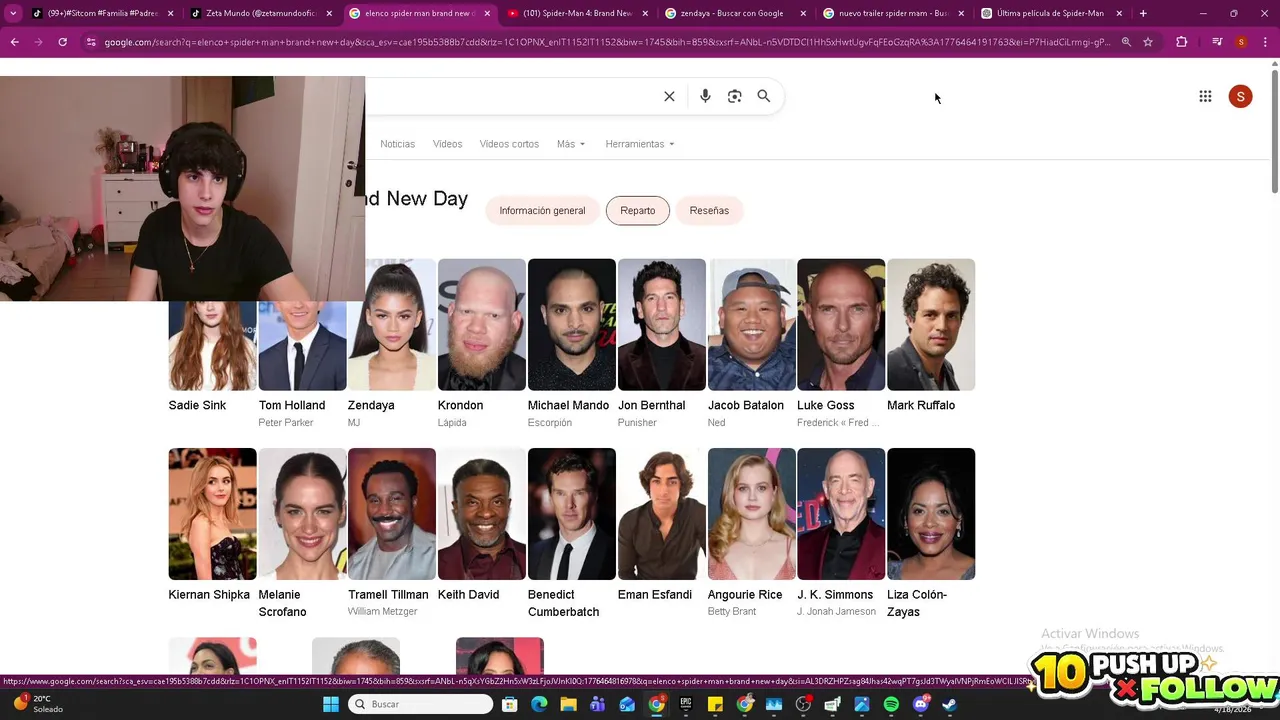Click Michael Mando's photo thumbnail

tap(571, 324)
